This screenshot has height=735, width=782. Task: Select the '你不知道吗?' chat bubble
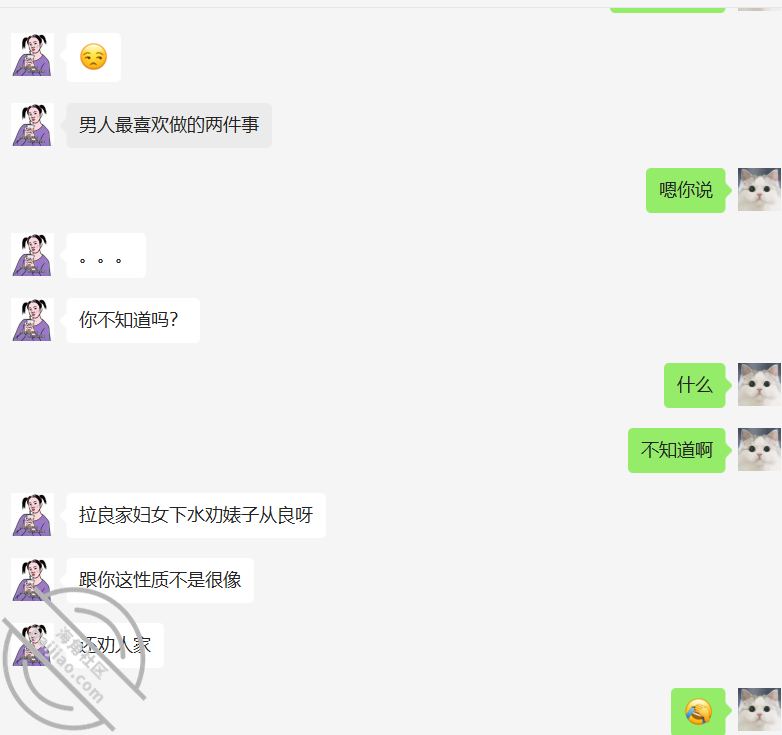pos(133,320)
